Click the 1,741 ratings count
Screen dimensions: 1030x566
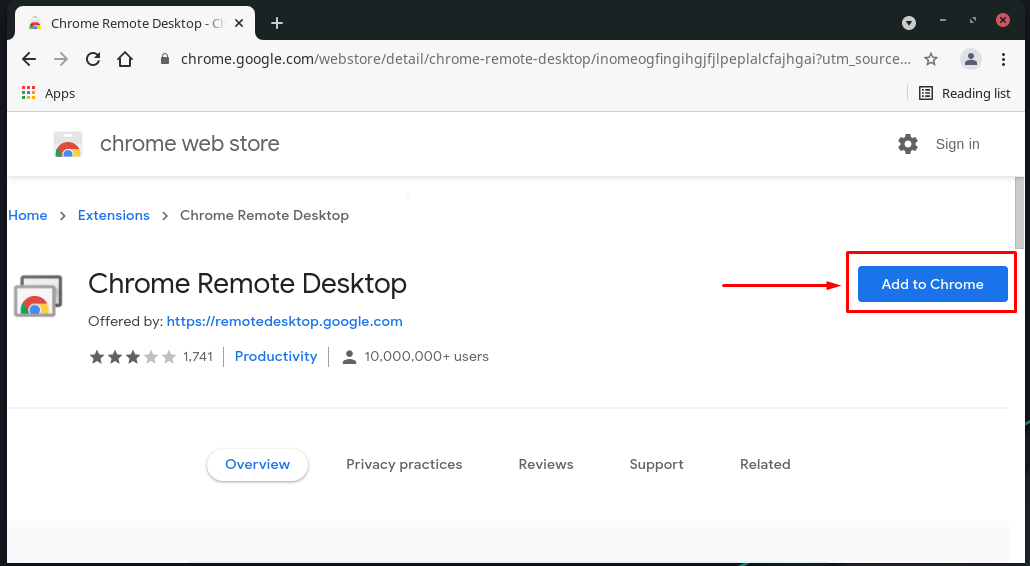[x=198, y=357]
